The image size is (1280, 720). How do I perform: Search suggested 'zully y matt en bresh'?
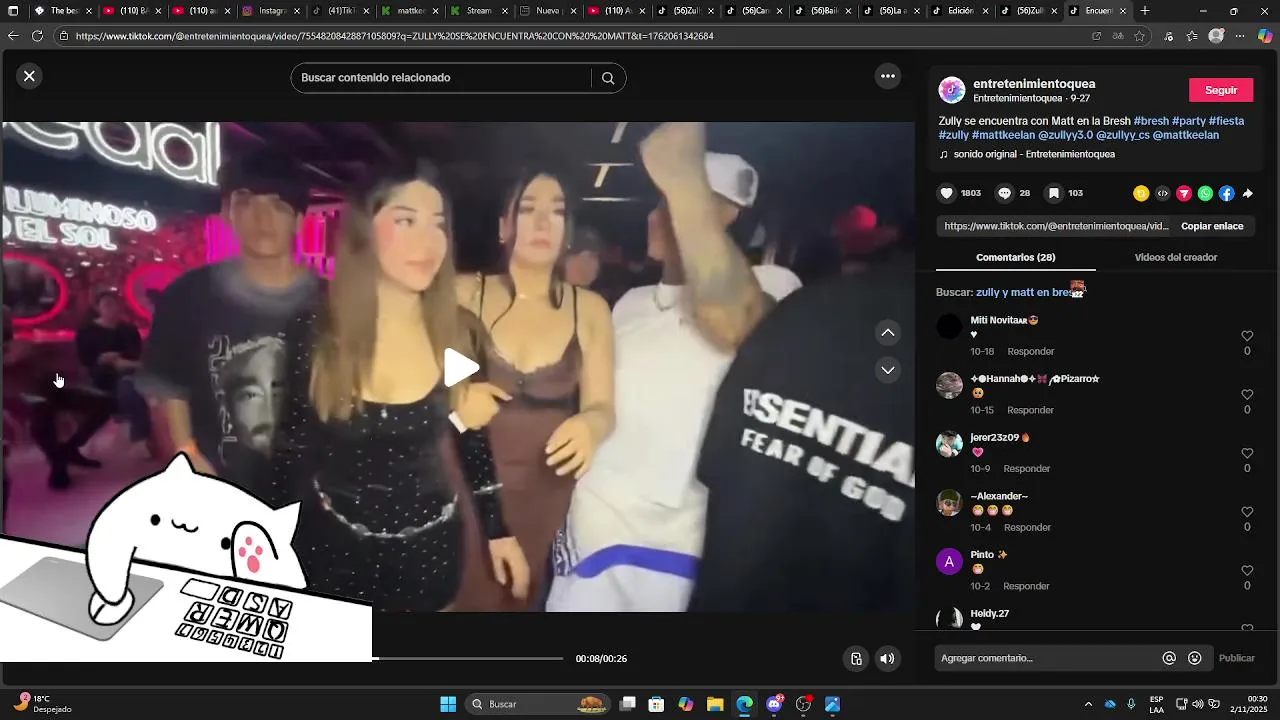(x=1025, y=292)
